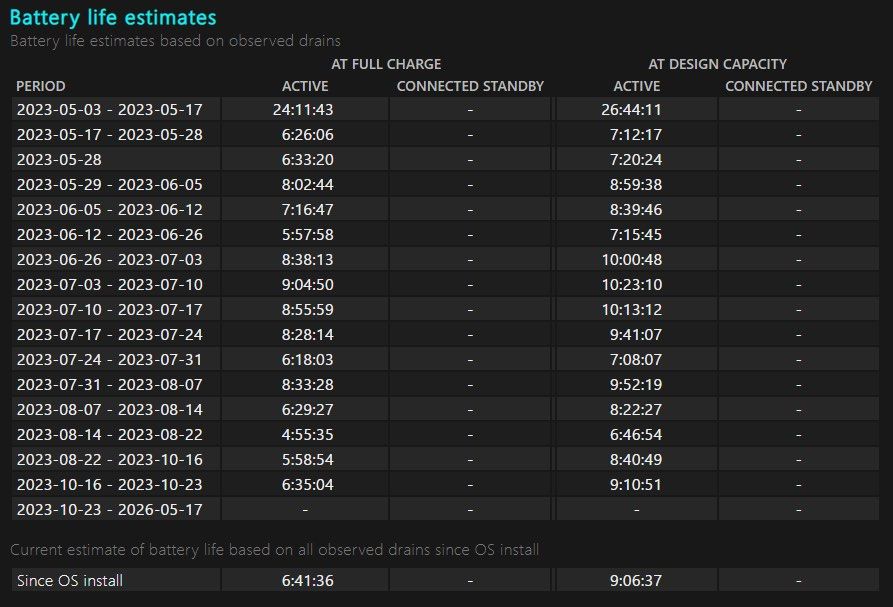Click active value 24:11:43

303,109
